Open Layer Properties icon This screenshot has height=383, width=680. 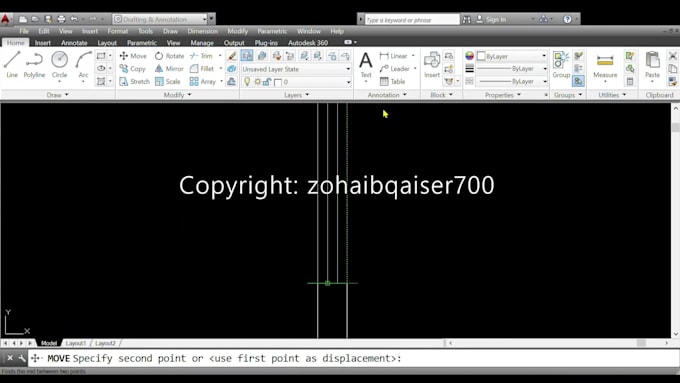pyautogui.click(x=247, y=56)
